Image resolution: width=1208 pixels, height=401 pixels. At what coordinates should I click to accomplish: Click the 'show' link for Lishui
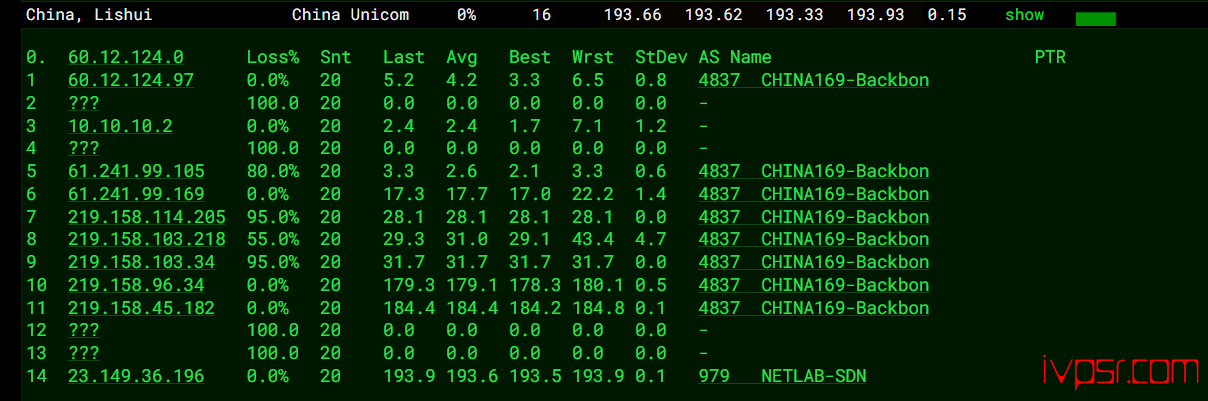(1024, 15)
